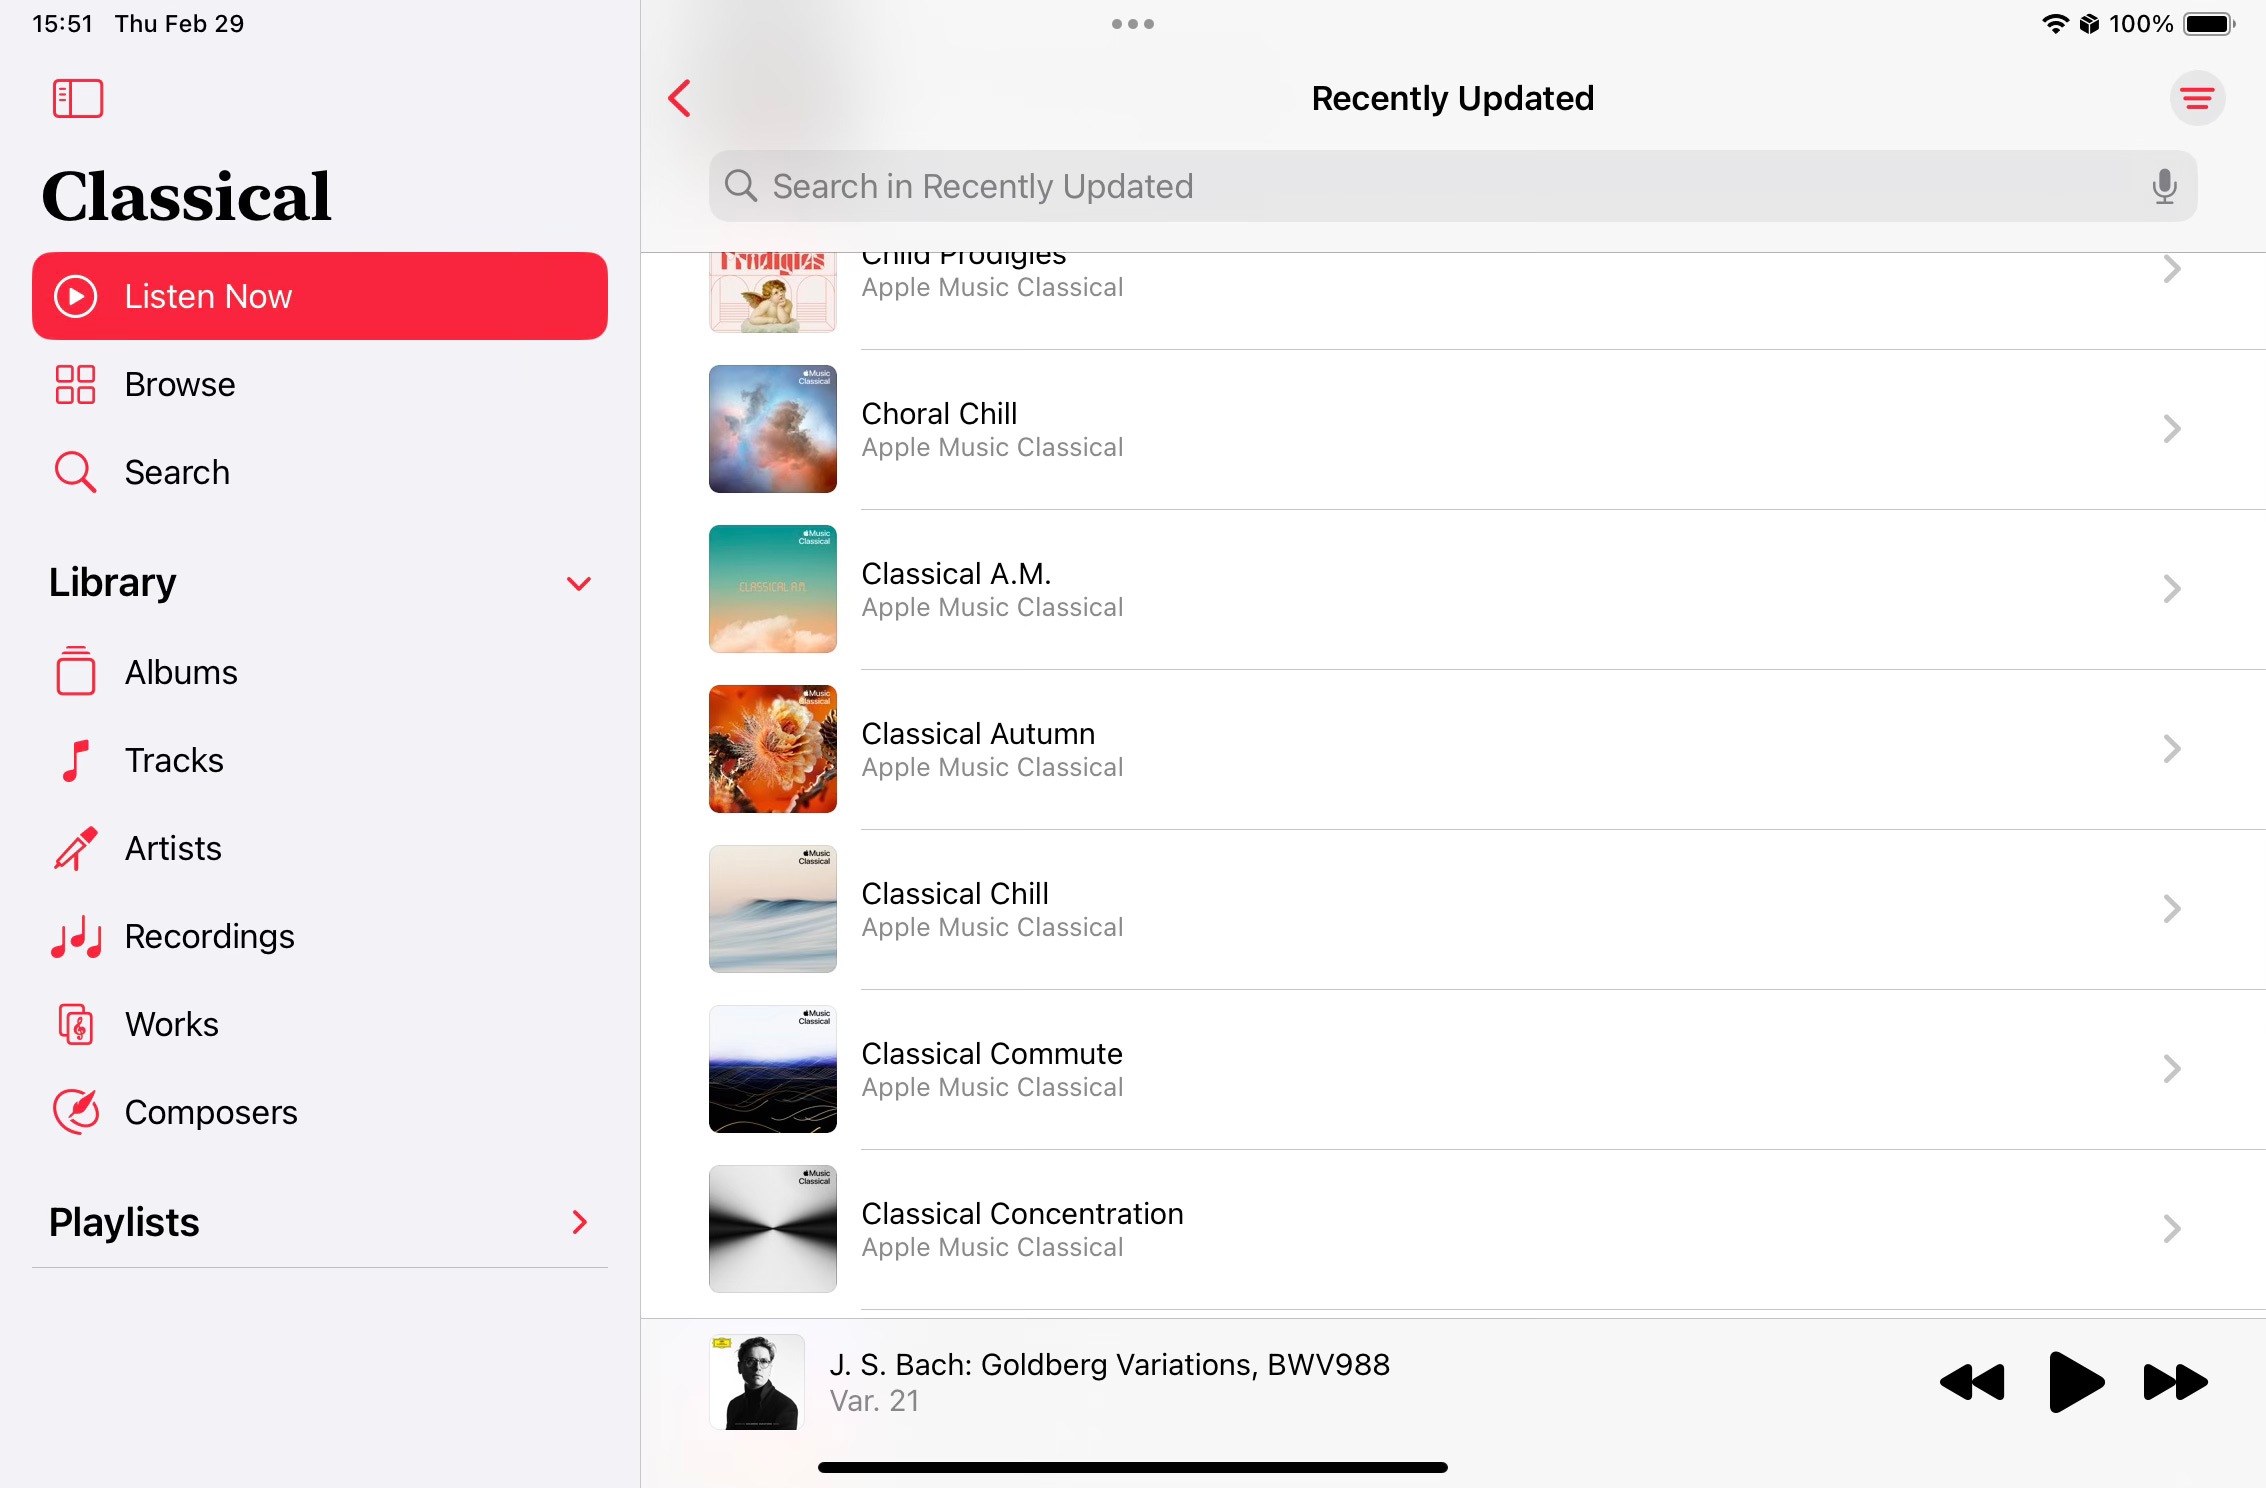This screenshot has height=1488, width=2266.
Task: Expand the Playlists section
Action: click(579, 1222)
